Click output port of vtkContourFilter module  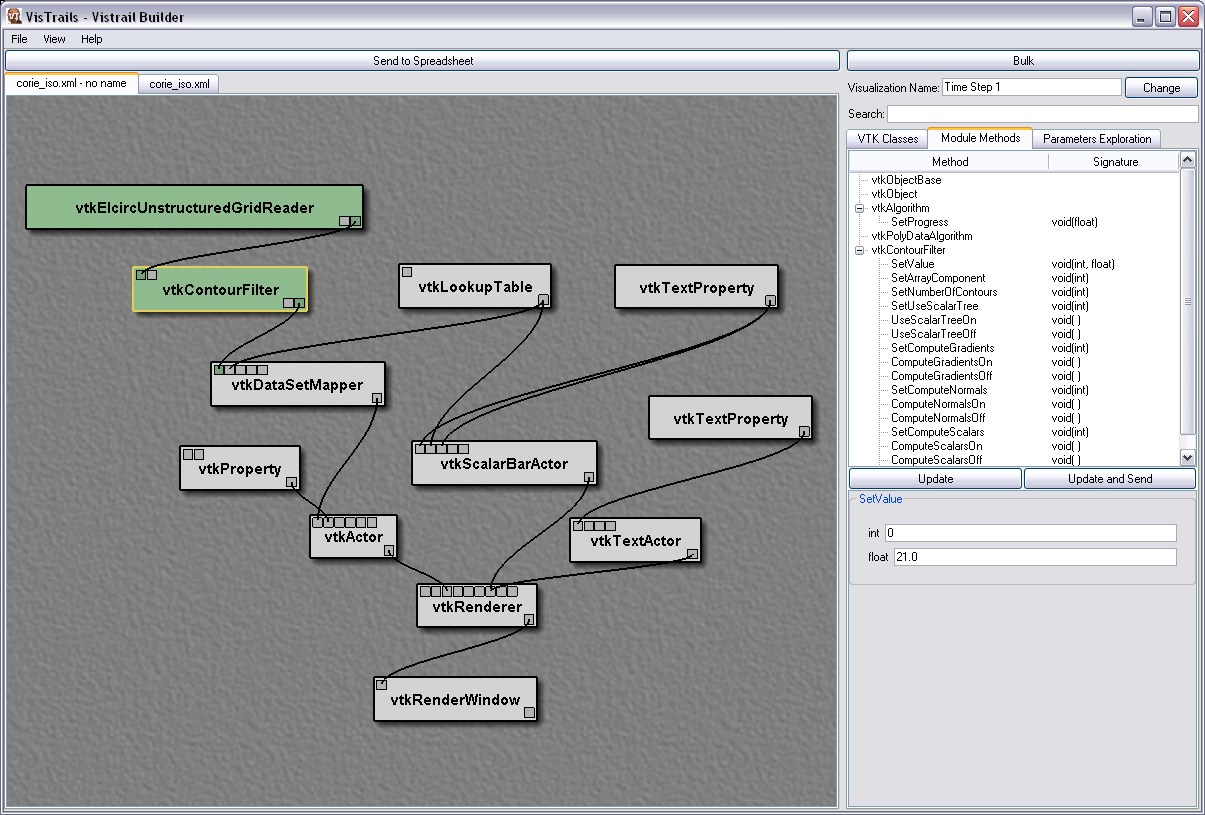[299, 303]
